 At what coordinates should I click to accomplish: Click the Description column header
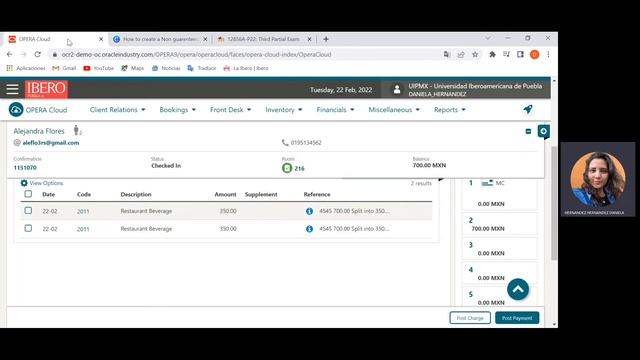[136, 194]
